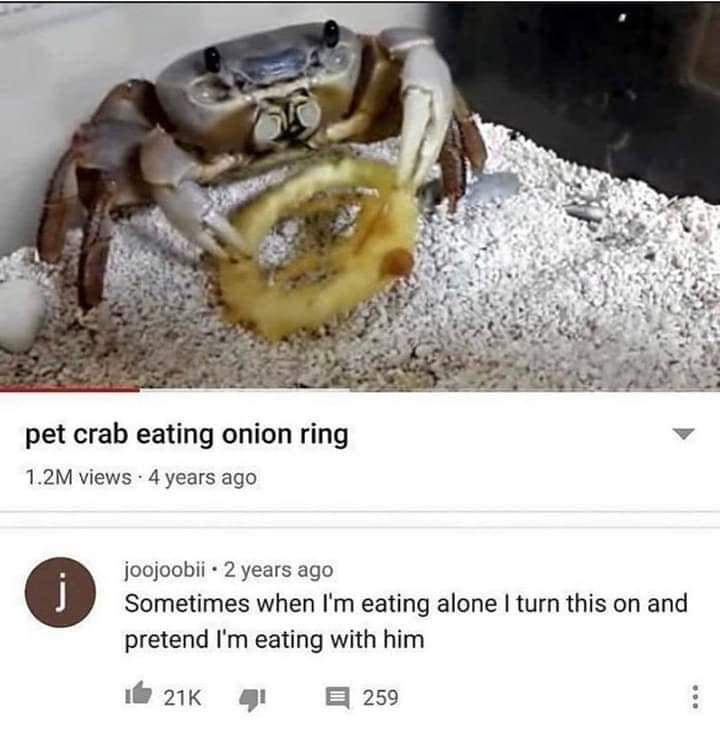Open the three-dot comment options menu
Screen dimensions: 720x729
695,696
